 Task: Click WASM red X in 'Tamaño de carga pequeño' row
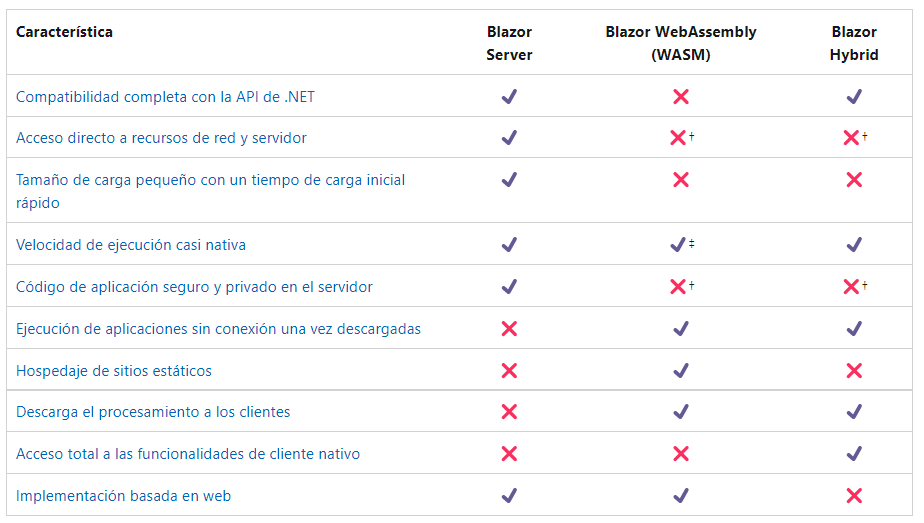click(681, 180)
